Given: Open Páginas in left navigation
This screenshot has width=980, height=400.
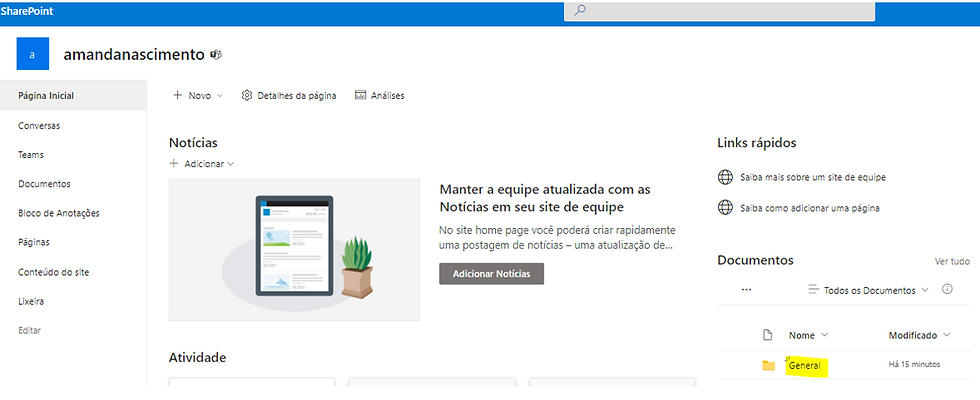Looking at the screenshot, I should [x=34, y=242].
